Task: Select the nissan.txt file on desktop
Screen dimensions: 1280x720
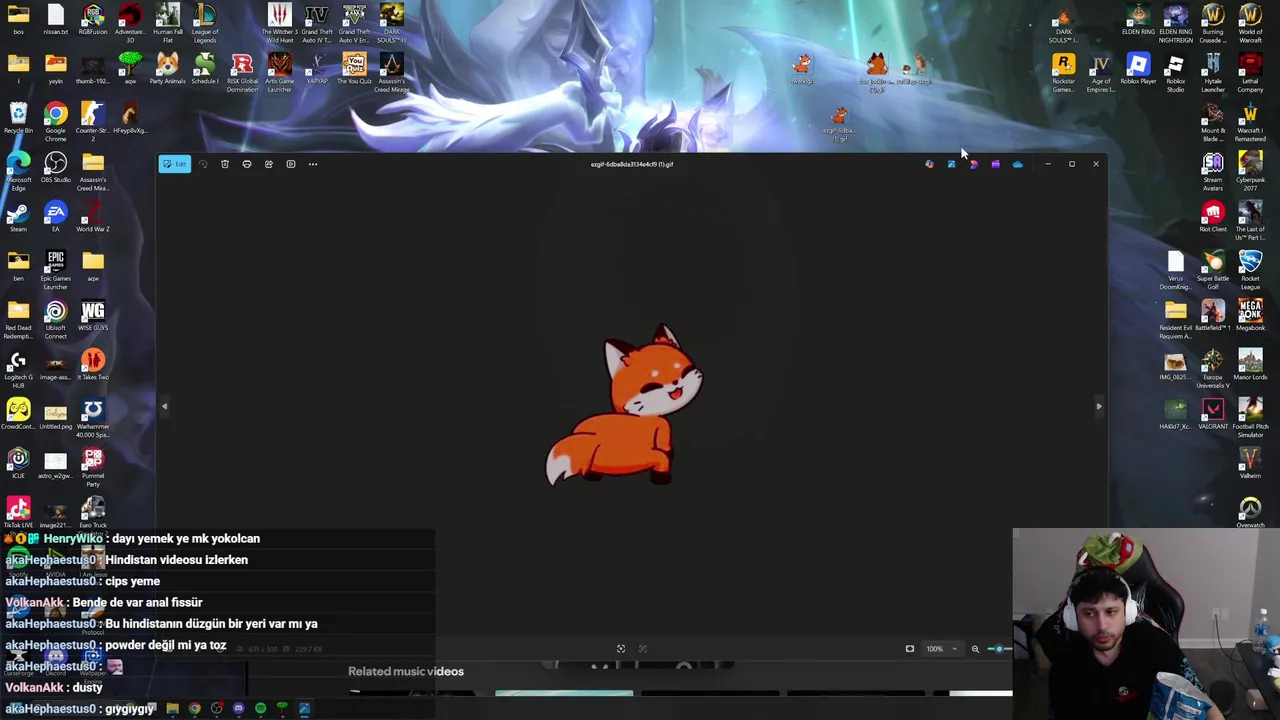Action: pyautogui.click(x=56, y=19)
